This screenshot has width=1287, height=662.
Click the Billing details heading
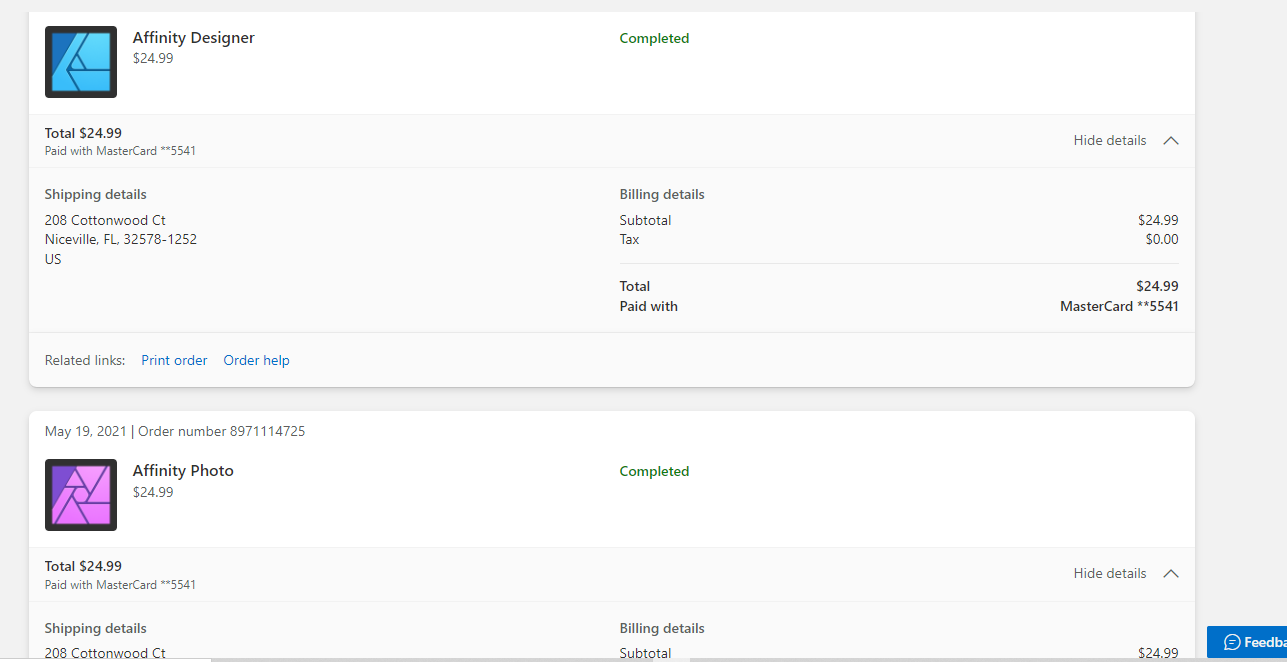point(662,194)
